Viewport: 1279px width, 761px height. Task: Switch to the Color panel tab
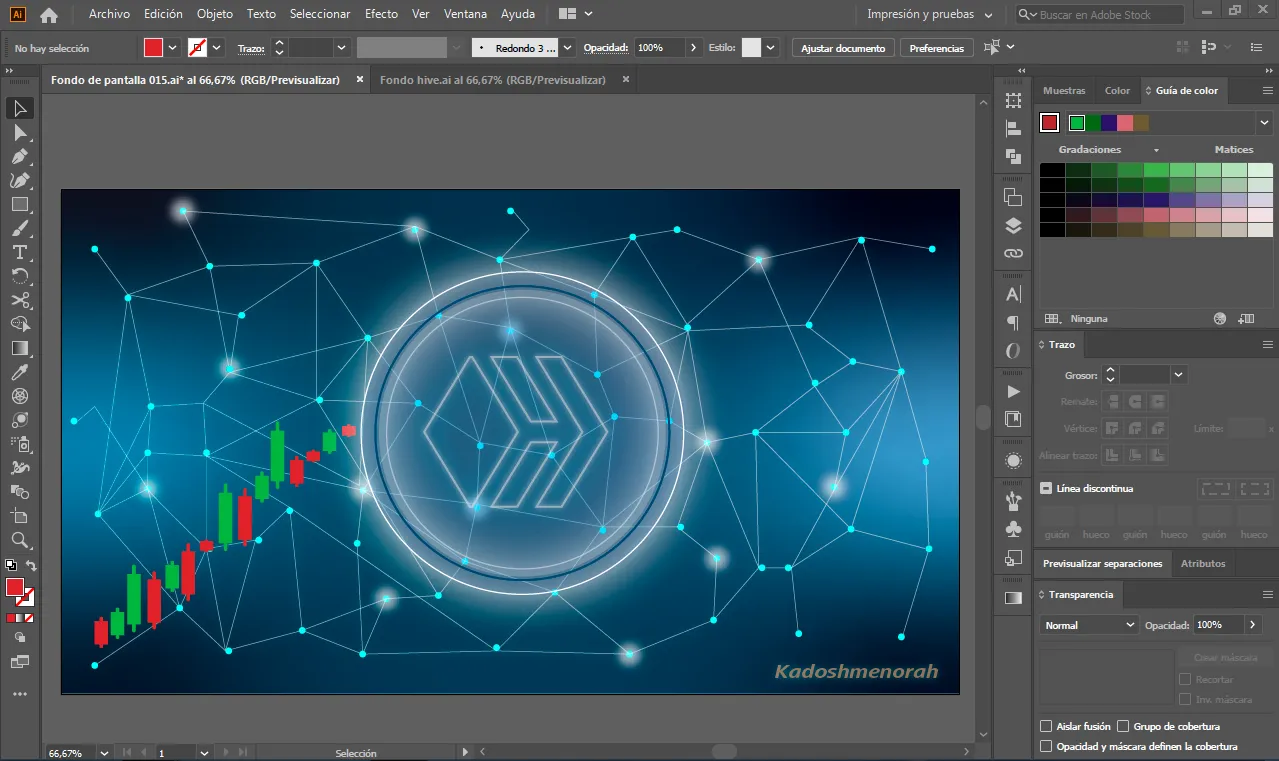(1117, 91)
